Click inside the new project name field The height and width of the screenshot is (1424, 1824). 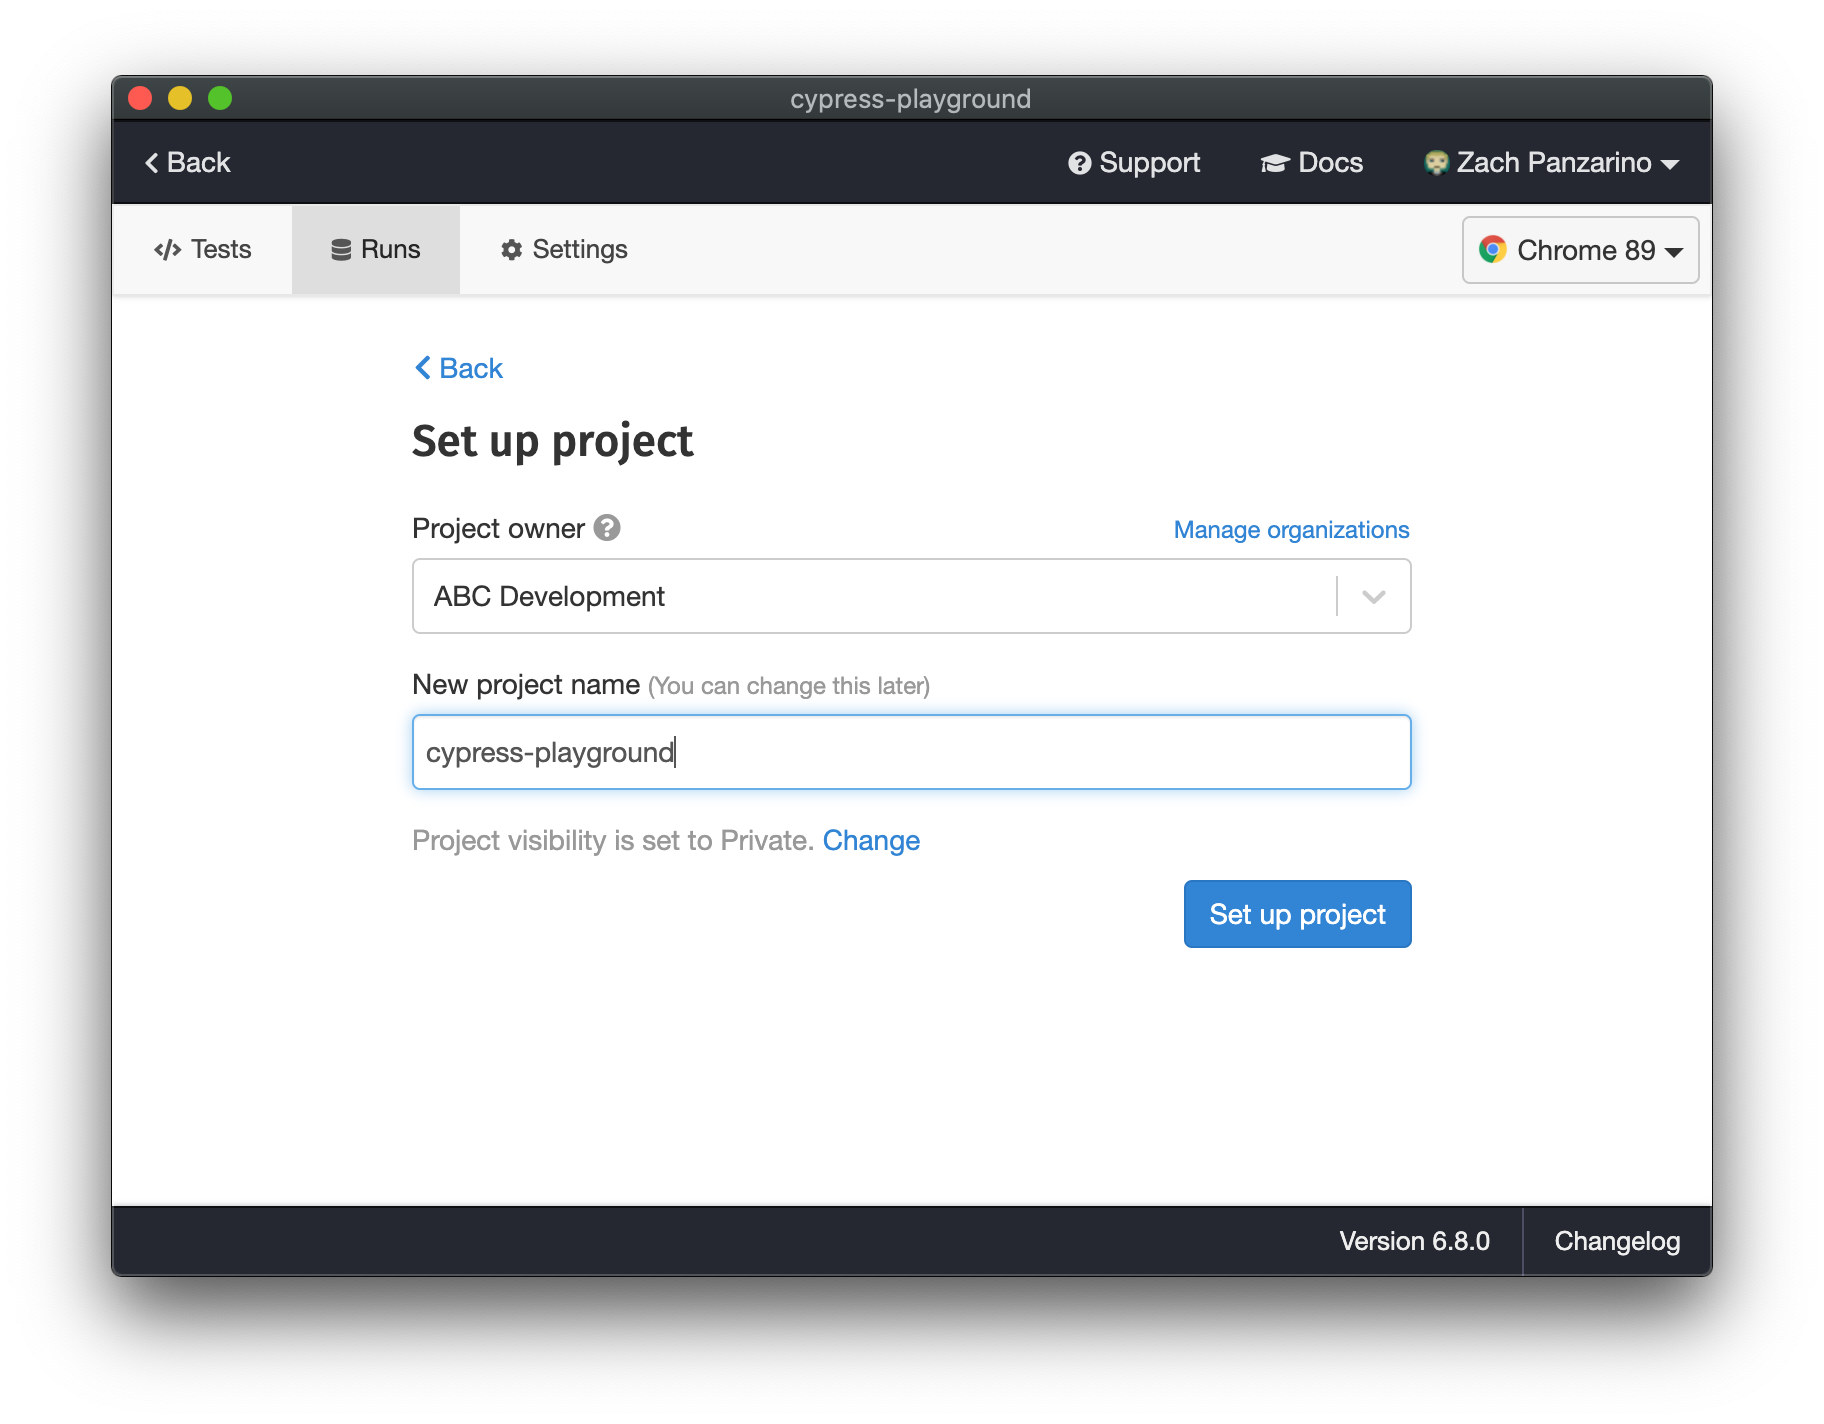tap(910, 752)
